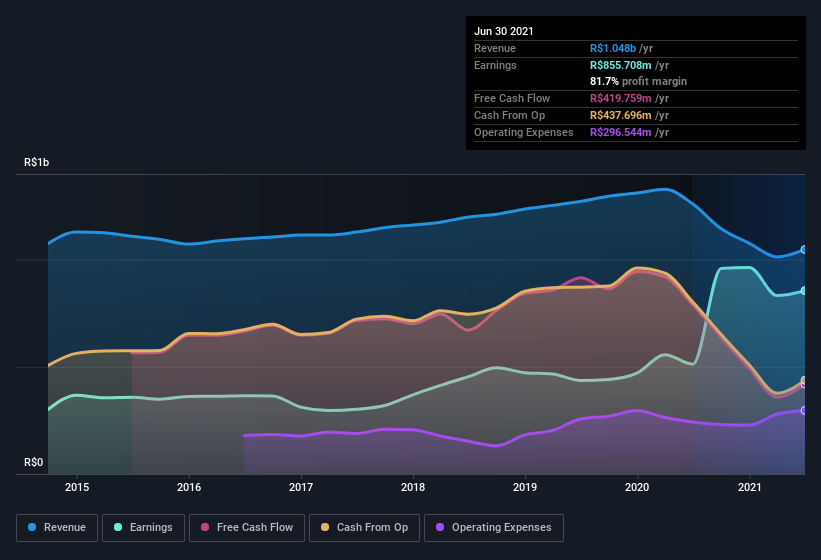Image resolution: width=821 pixels, height=560 pixels.
Task: Click the orange Cash From Op endpoint marker
Action: coord(804,381)
